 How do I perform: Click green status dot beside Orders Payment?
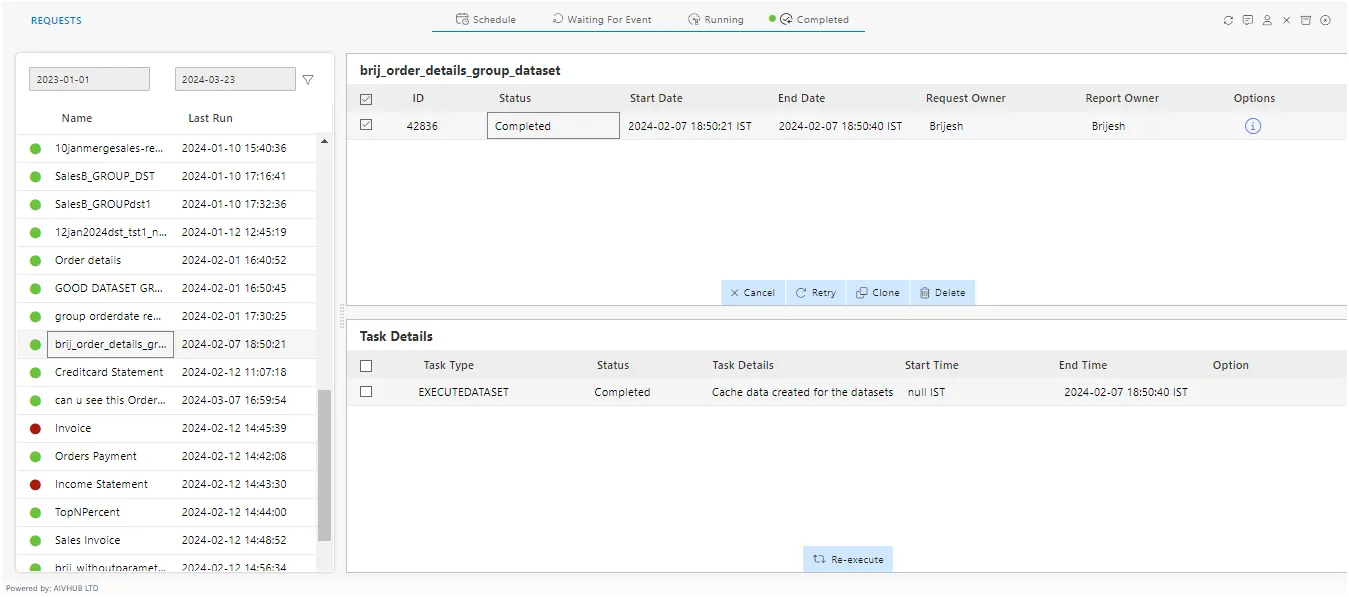click(35, 457)
